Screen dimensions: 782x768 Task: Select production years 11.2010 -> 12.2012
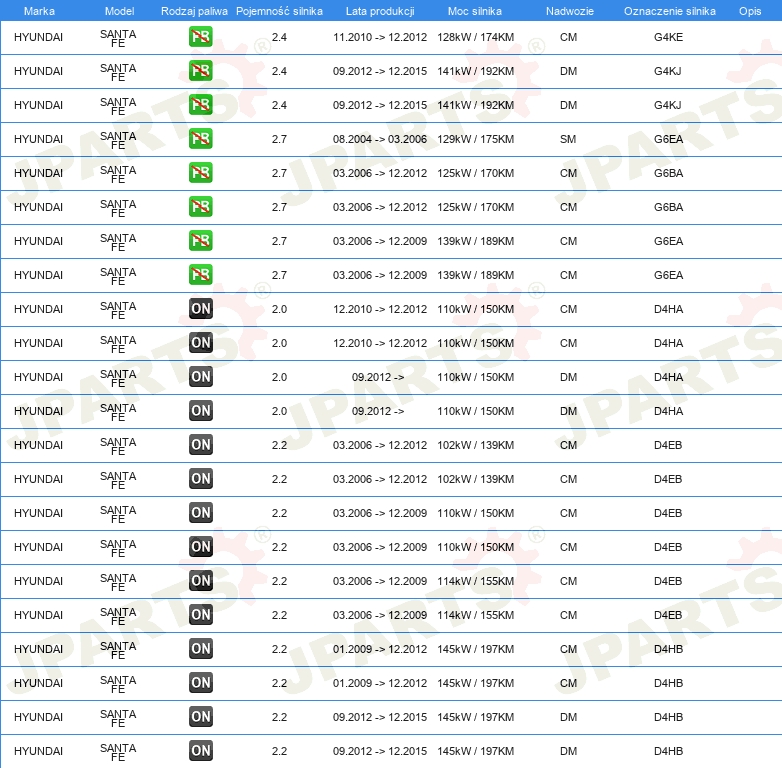(x=380, y=37)
